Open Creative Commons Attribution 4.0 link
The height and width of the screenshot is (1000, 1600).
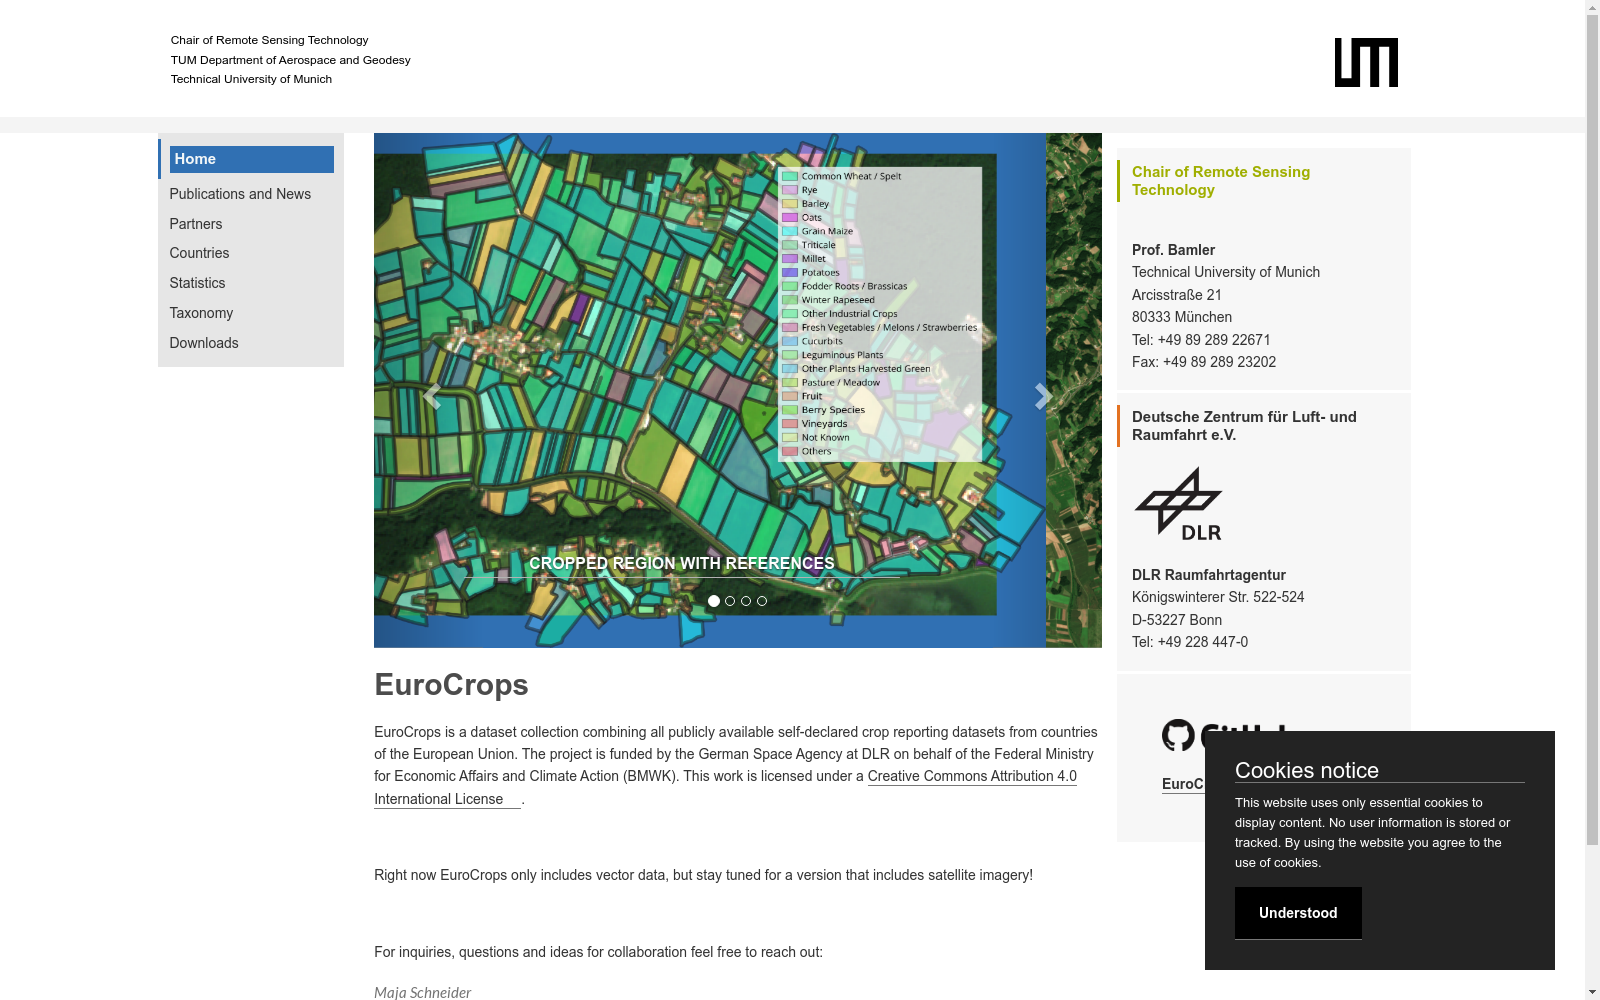(x=972, y=776)
